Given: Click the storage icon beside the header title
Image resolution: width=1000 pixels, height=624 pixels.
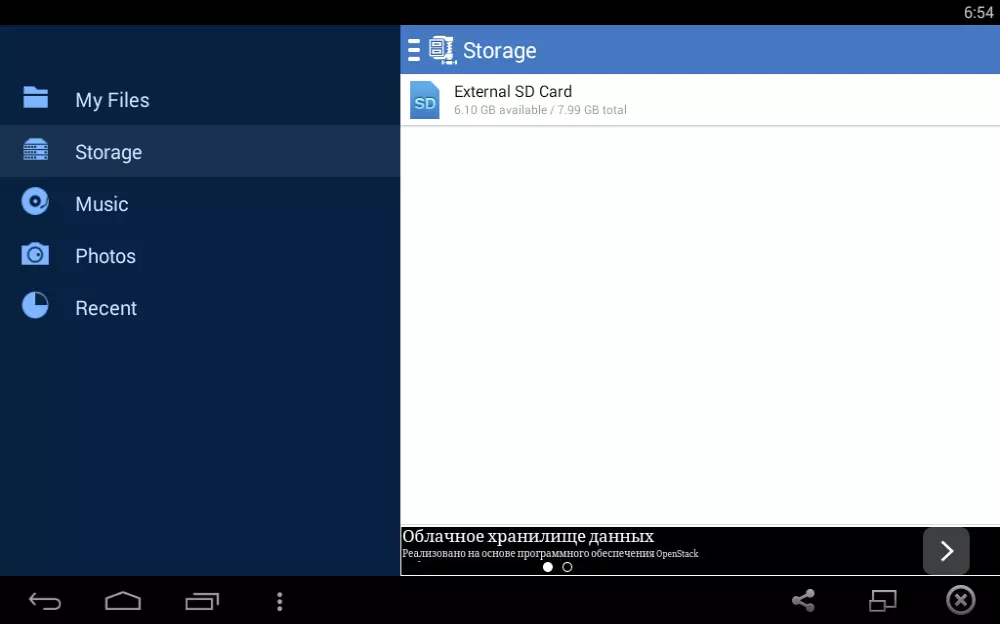Looking at the screenshot, I should coord(442,50).
